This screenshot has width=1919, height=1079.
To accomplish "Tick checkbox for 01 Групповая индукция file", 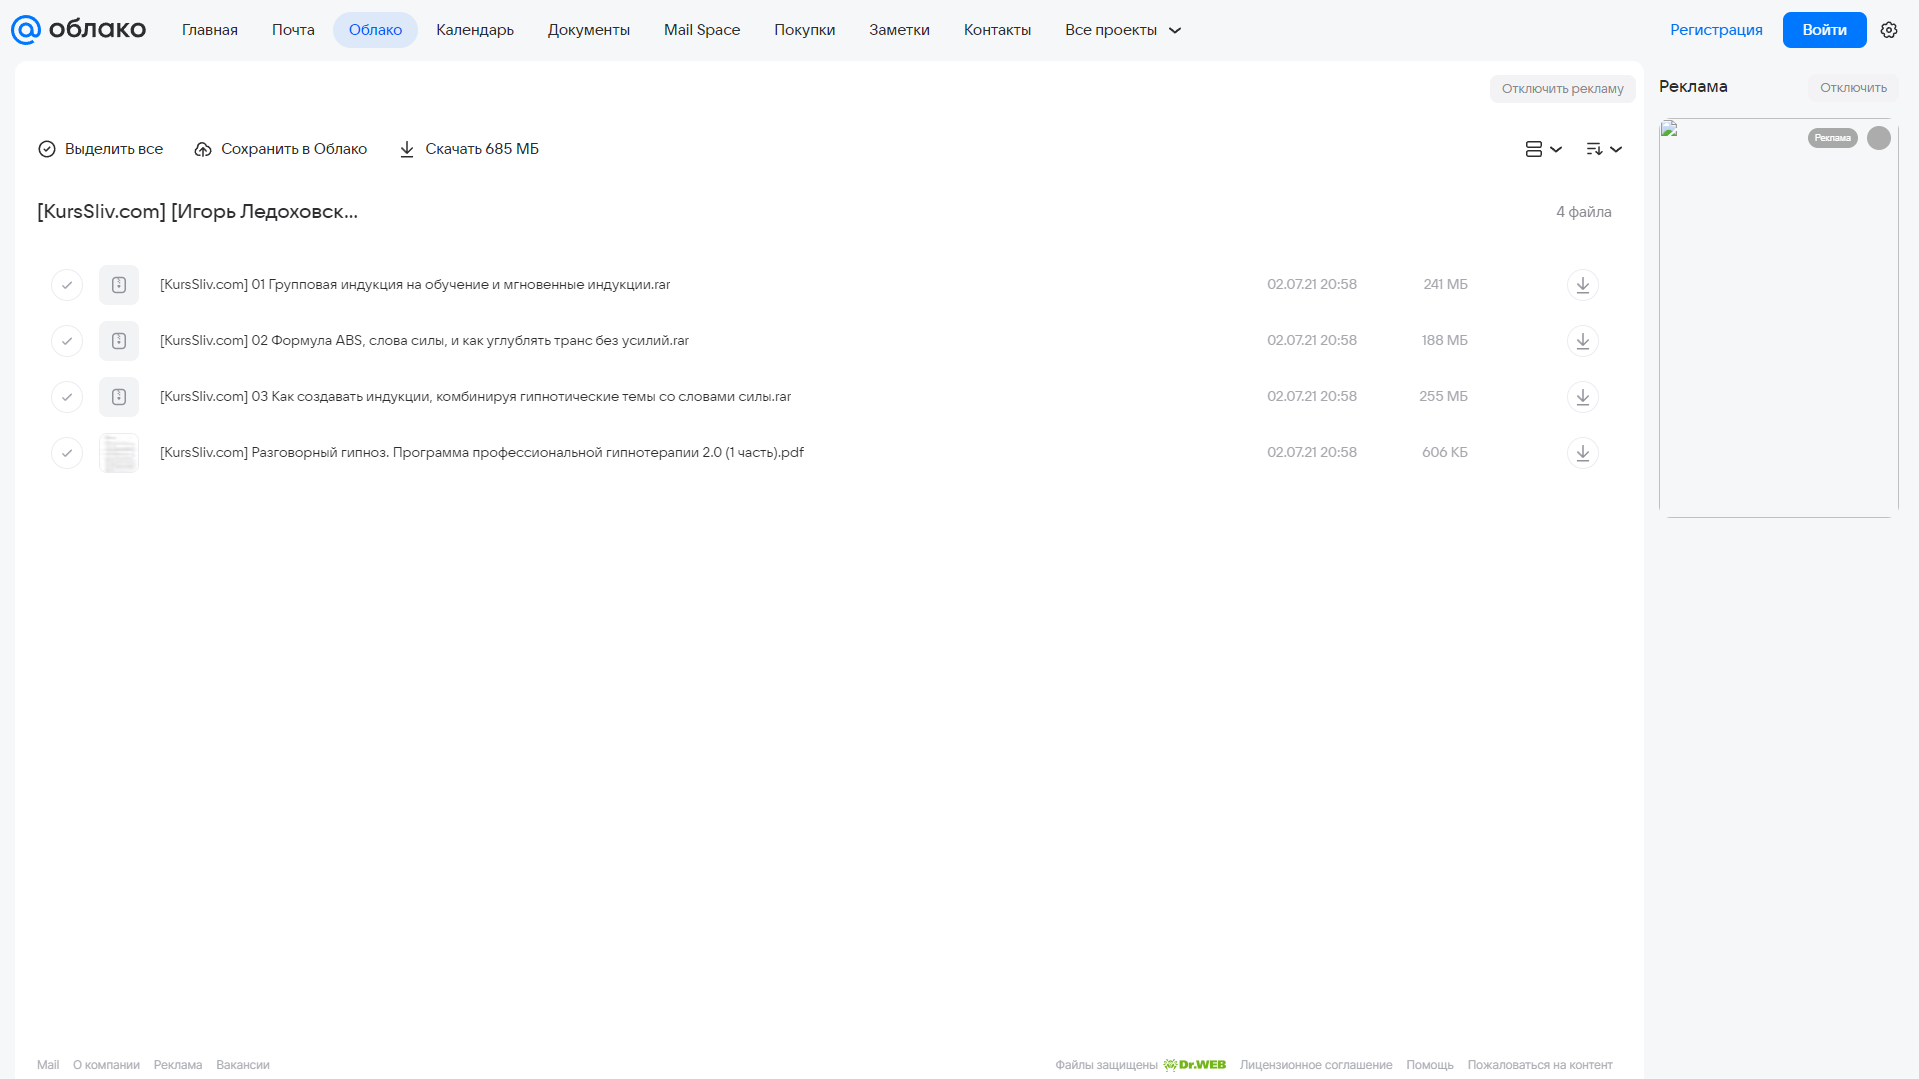I will (x=67, y=285).
